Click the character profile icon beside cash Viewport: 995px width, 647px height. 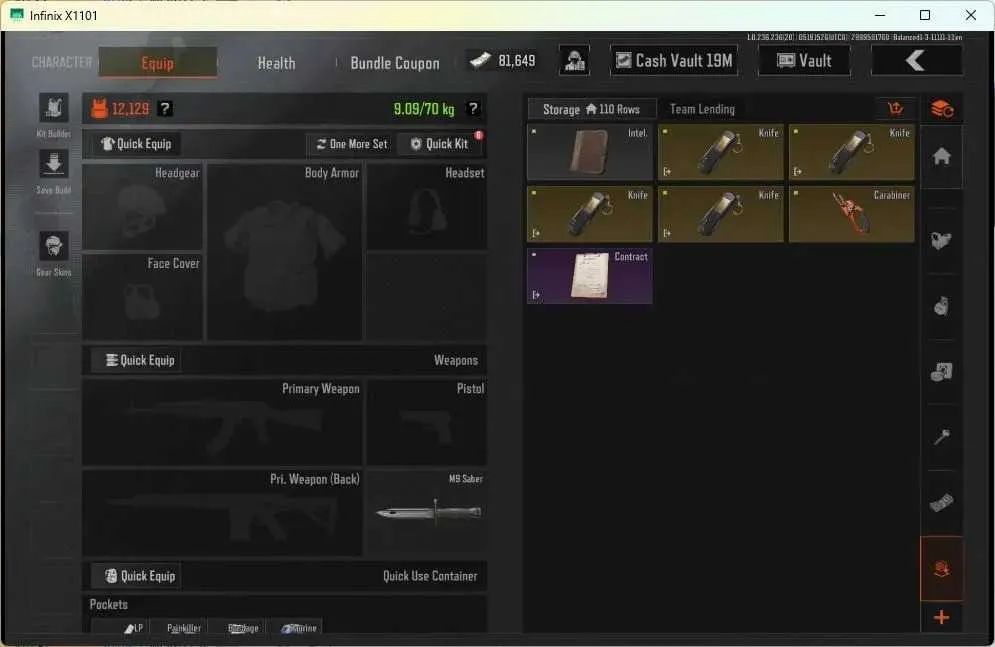coord(574,62)
